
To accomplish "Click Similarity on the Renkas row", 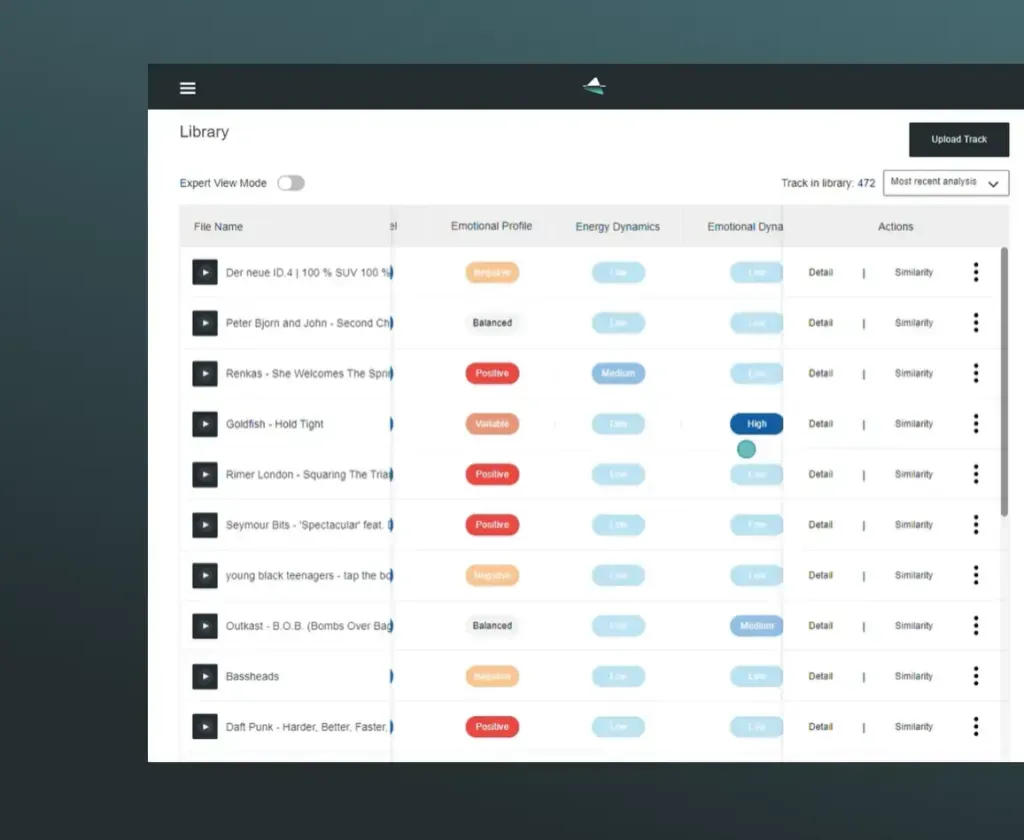I will click(913, 373).
